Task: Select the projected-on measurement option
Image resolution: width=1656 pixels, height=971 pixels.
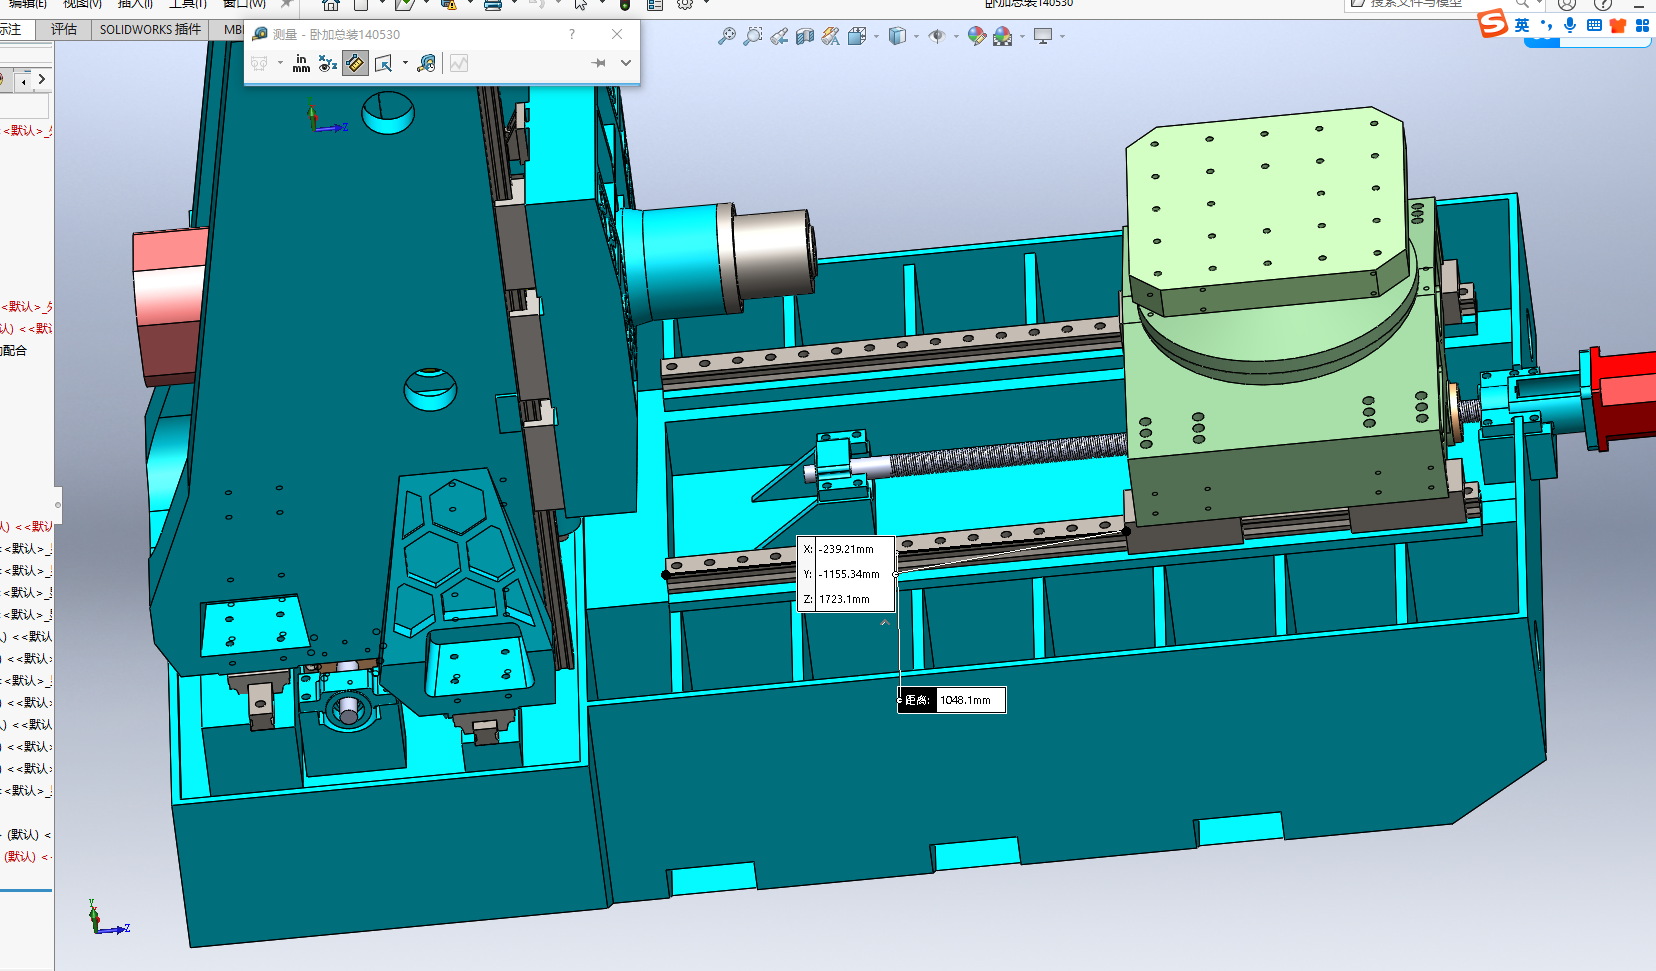Action: (x=383, y=63)
